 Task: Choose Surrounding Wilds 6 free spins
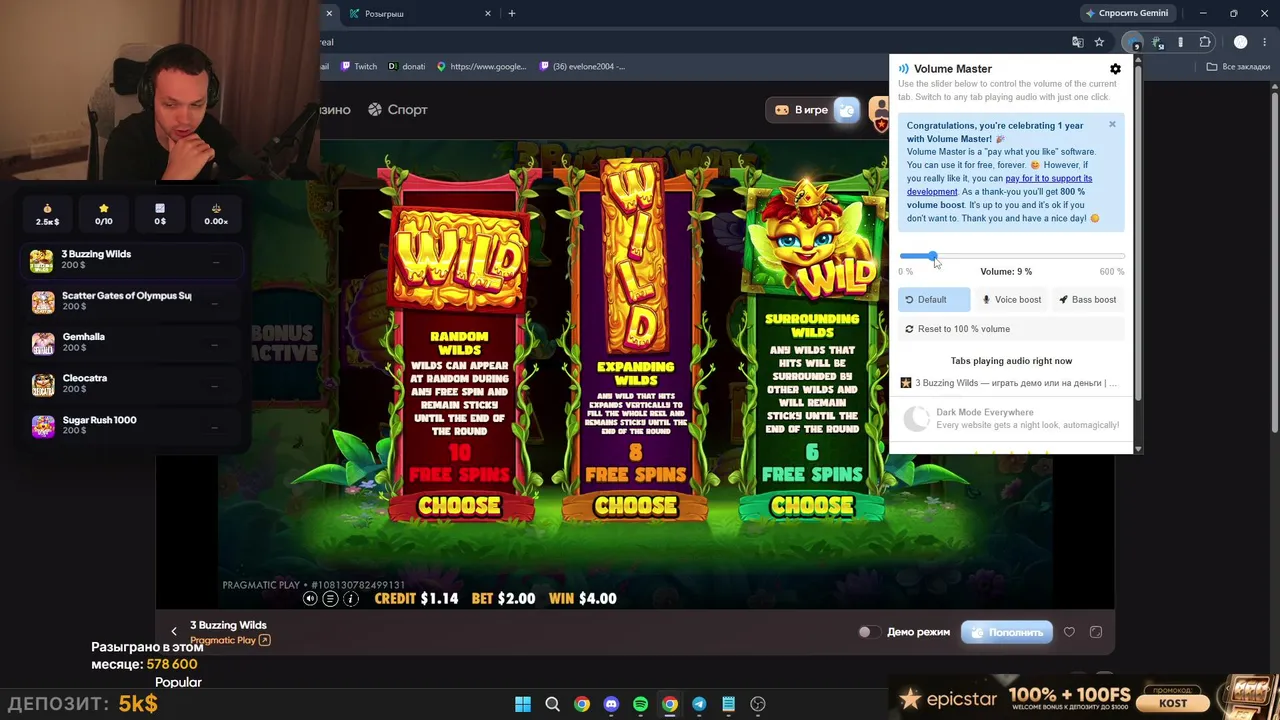click(x=811, y=506)
